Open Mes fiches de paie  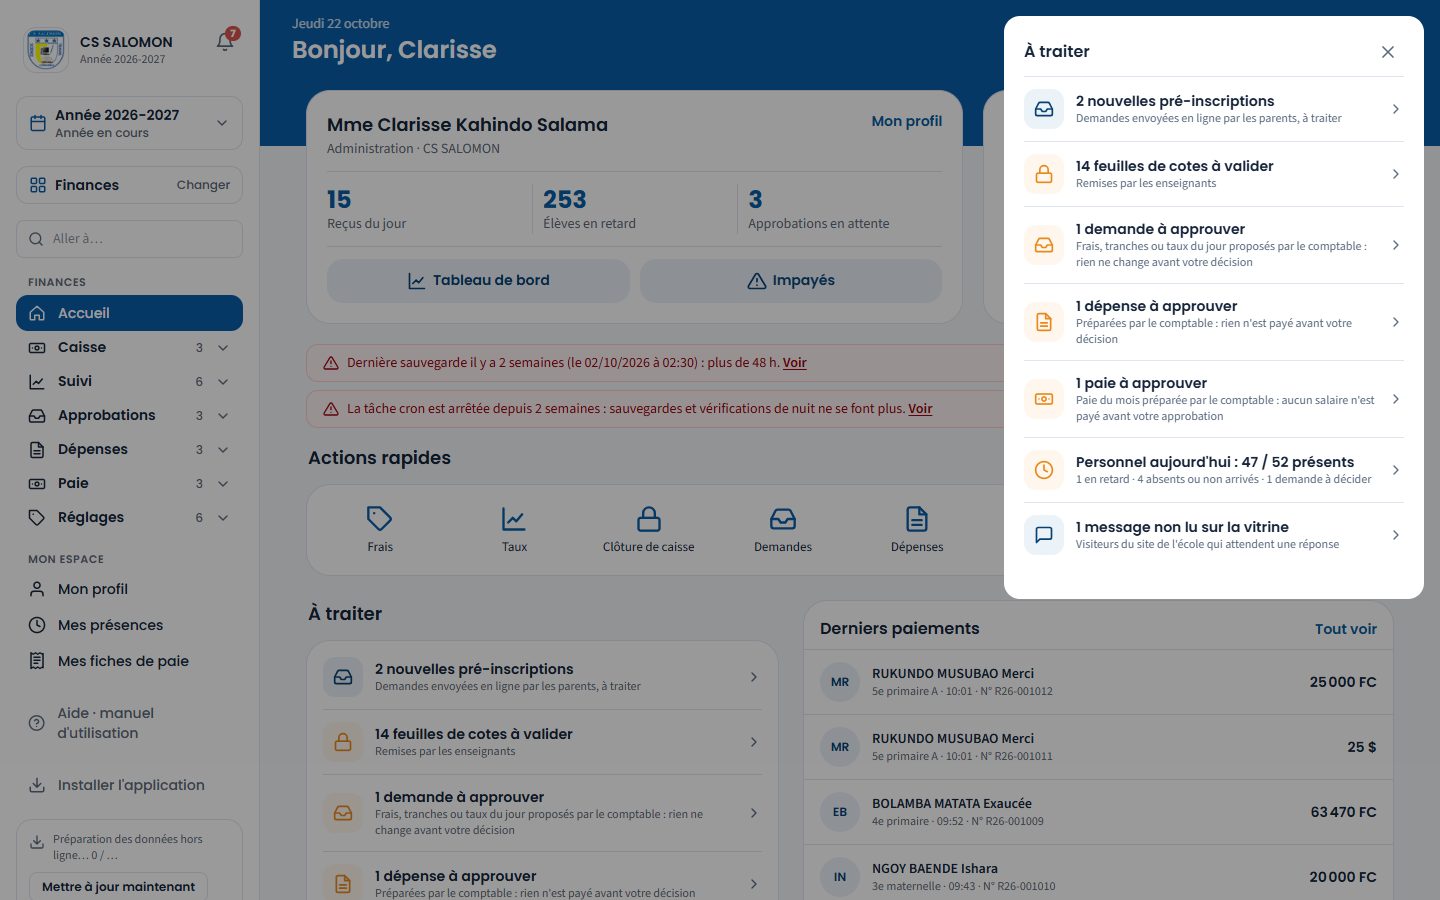coord(130,661)
